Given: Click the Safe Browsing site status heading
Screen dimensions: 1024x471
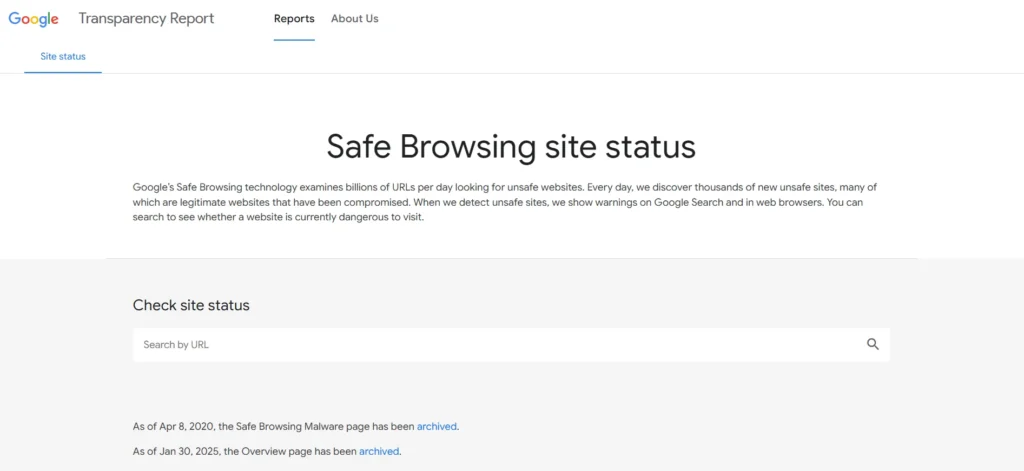Looking at the screenshot, I should (511, 146).
